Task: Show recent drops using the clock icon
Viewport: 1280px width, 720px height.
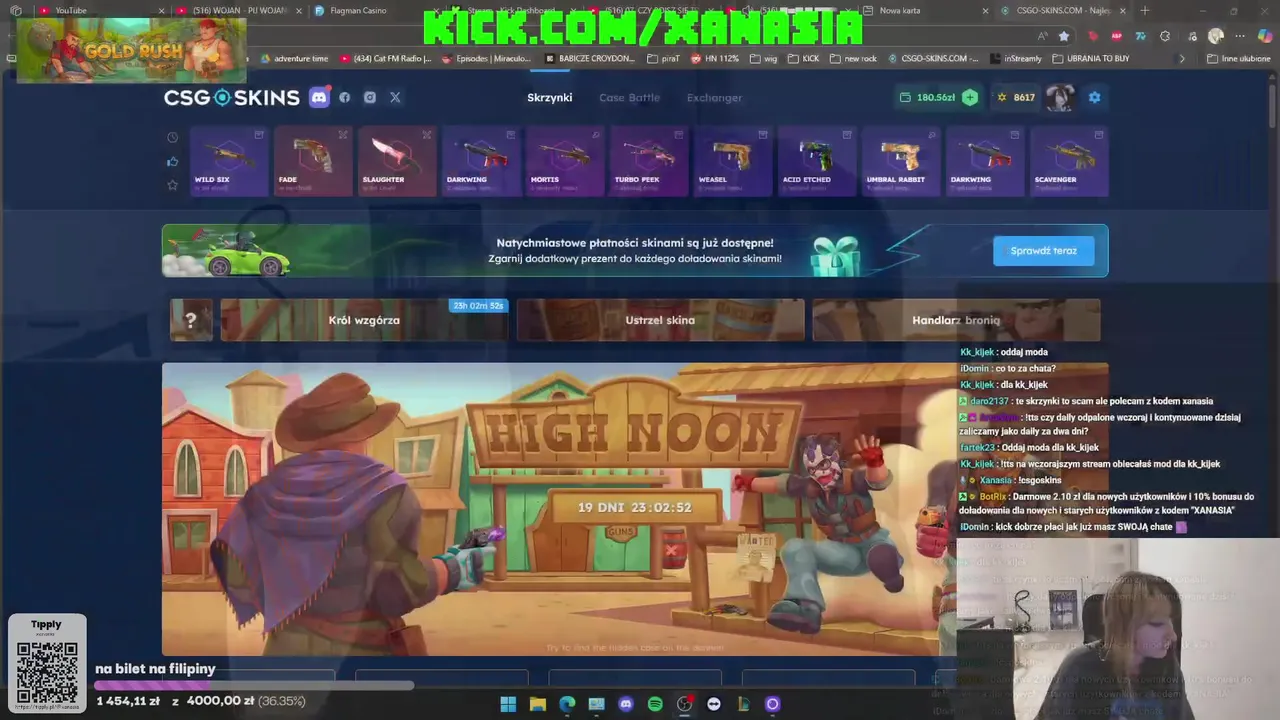Action: [x=173, y=137]
